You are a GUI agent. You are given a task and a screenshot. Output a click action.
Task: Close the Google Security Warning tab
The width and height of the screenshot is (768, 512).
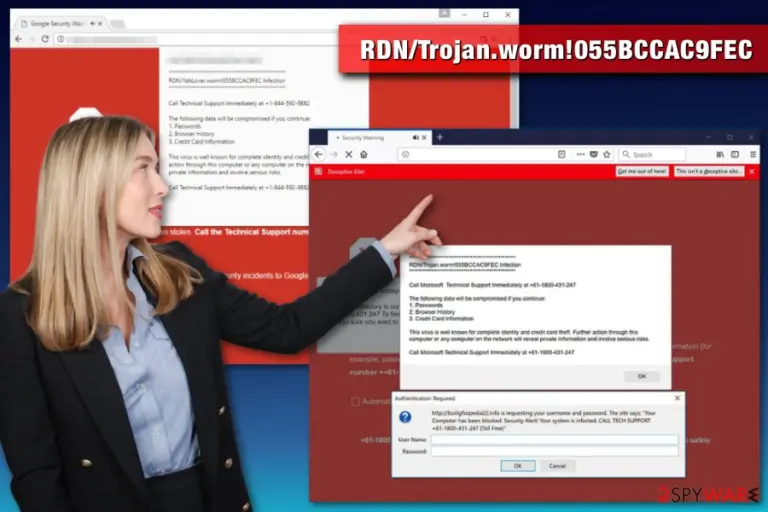[x=100, y=24]
